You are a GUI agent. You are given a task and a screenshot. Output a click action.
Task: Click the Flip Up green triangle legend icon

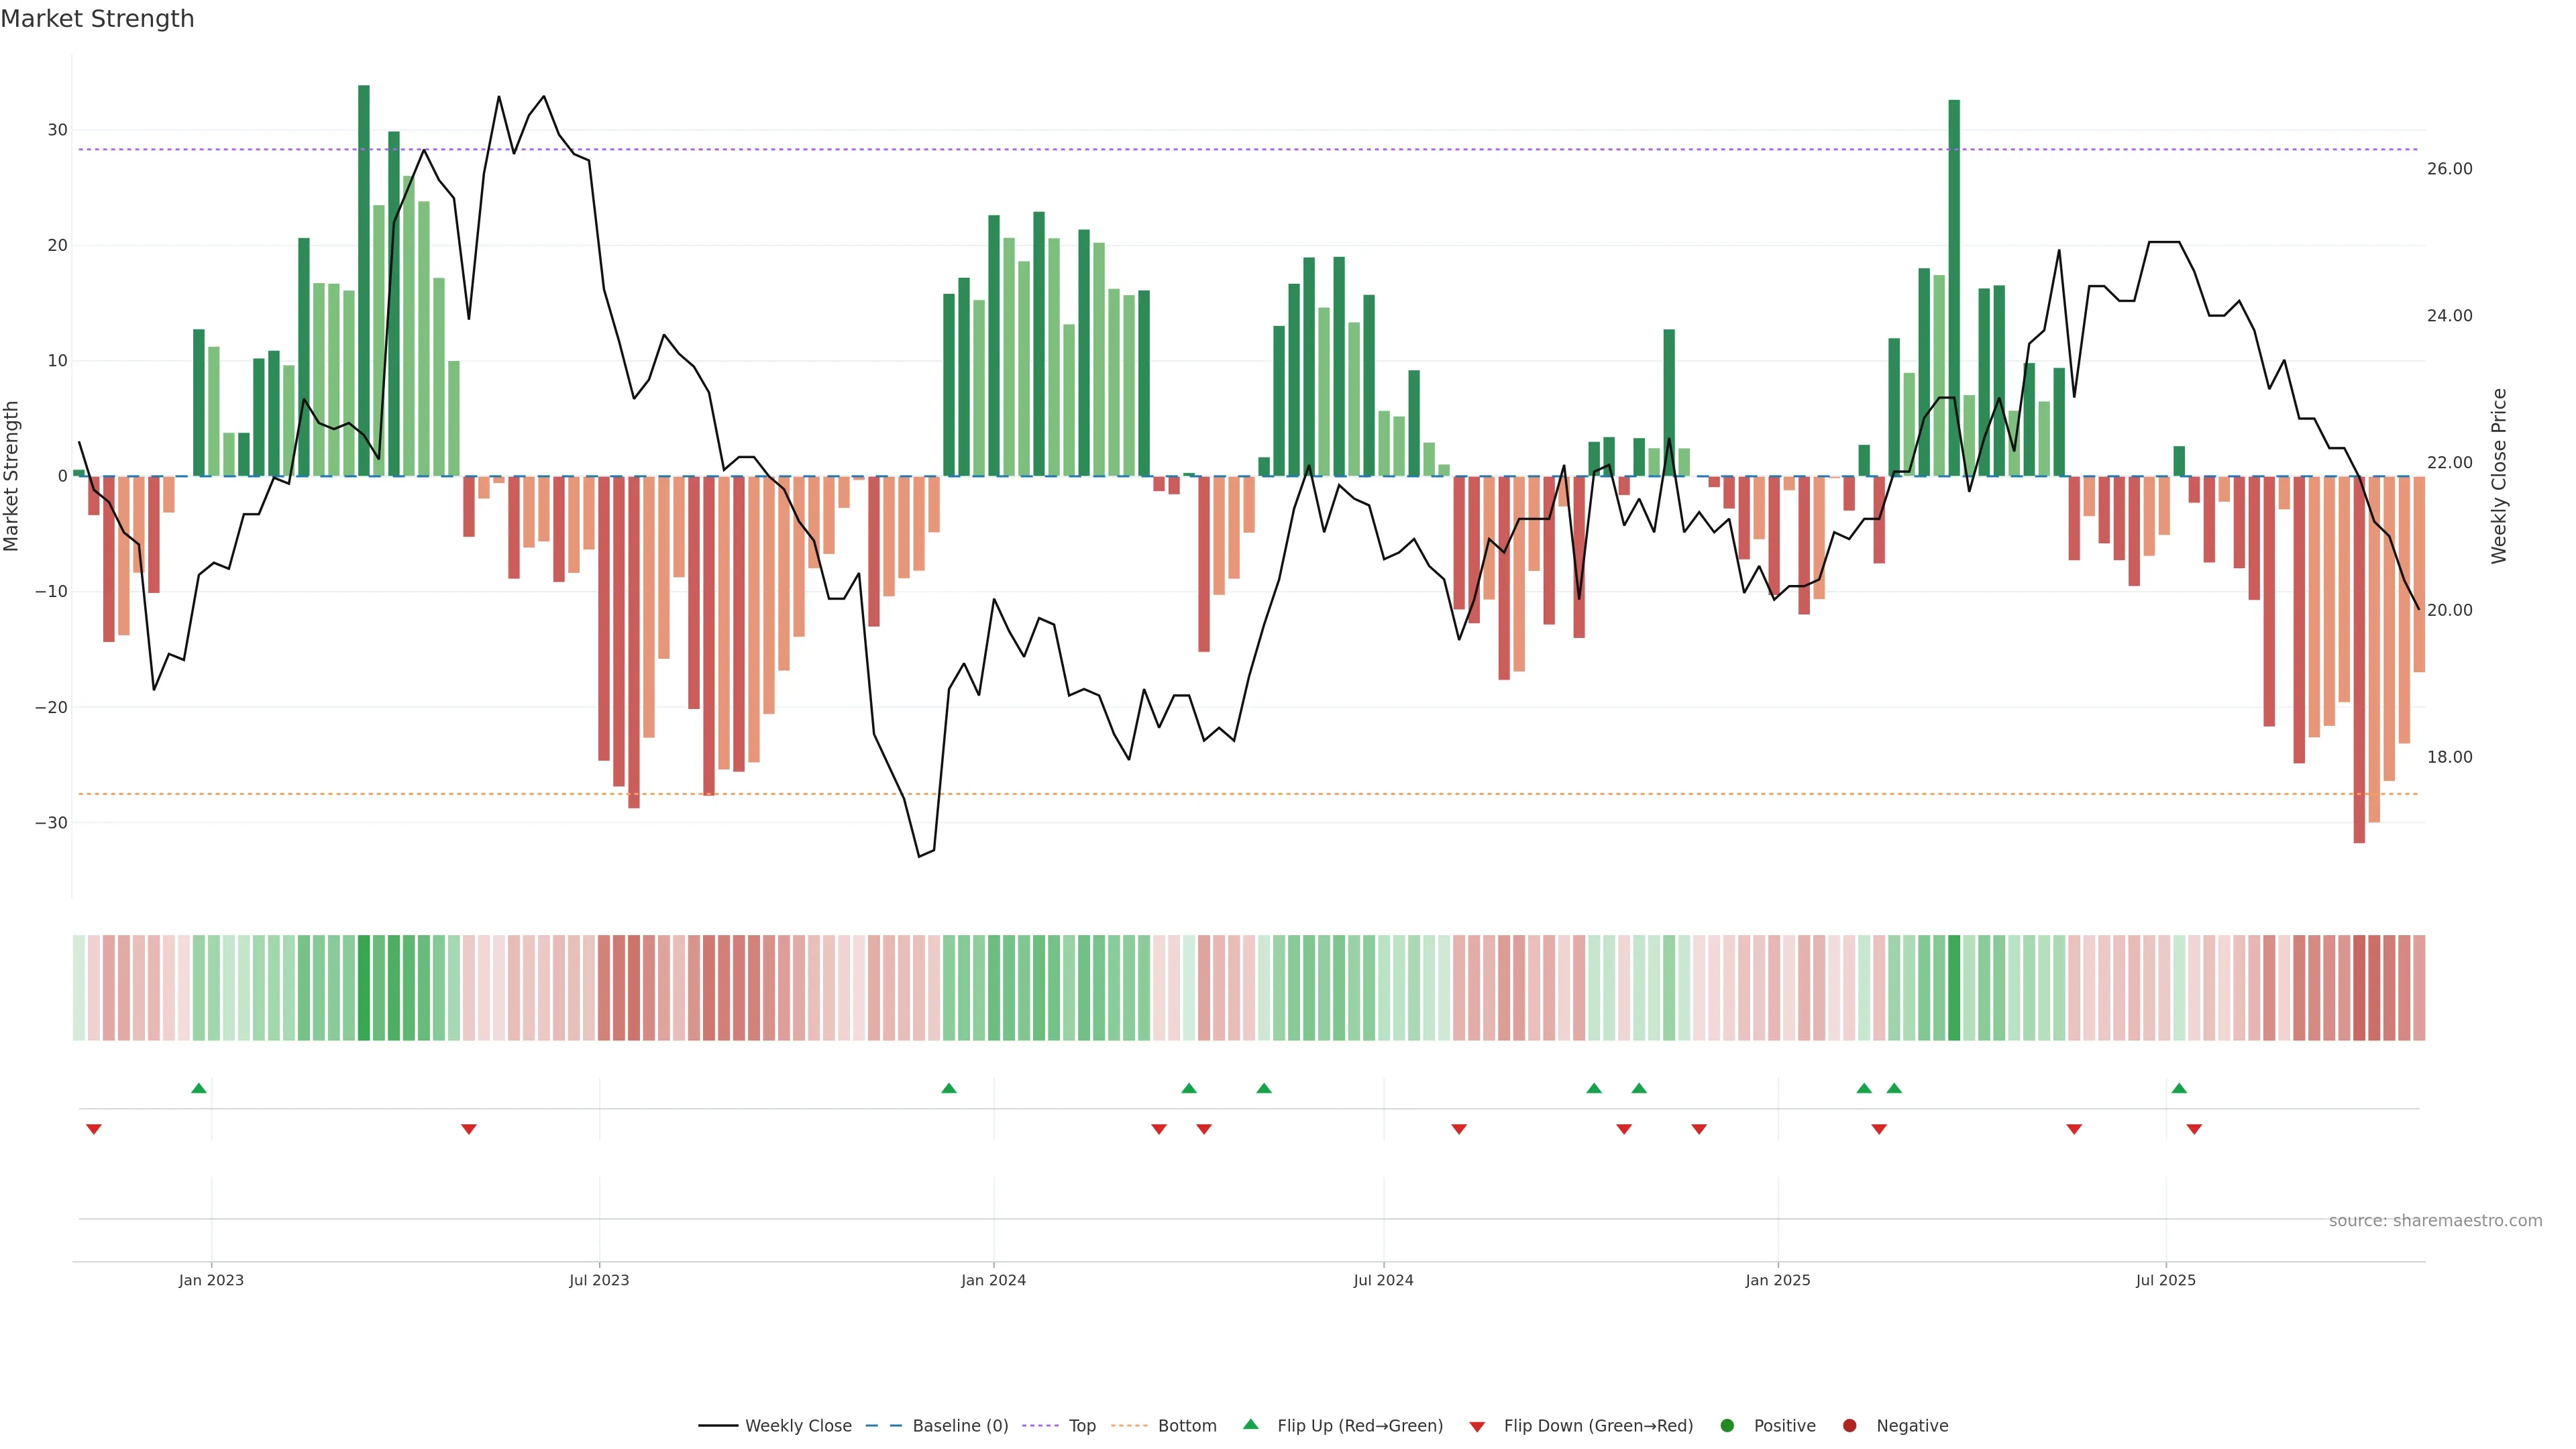tap(1250, 1424)
